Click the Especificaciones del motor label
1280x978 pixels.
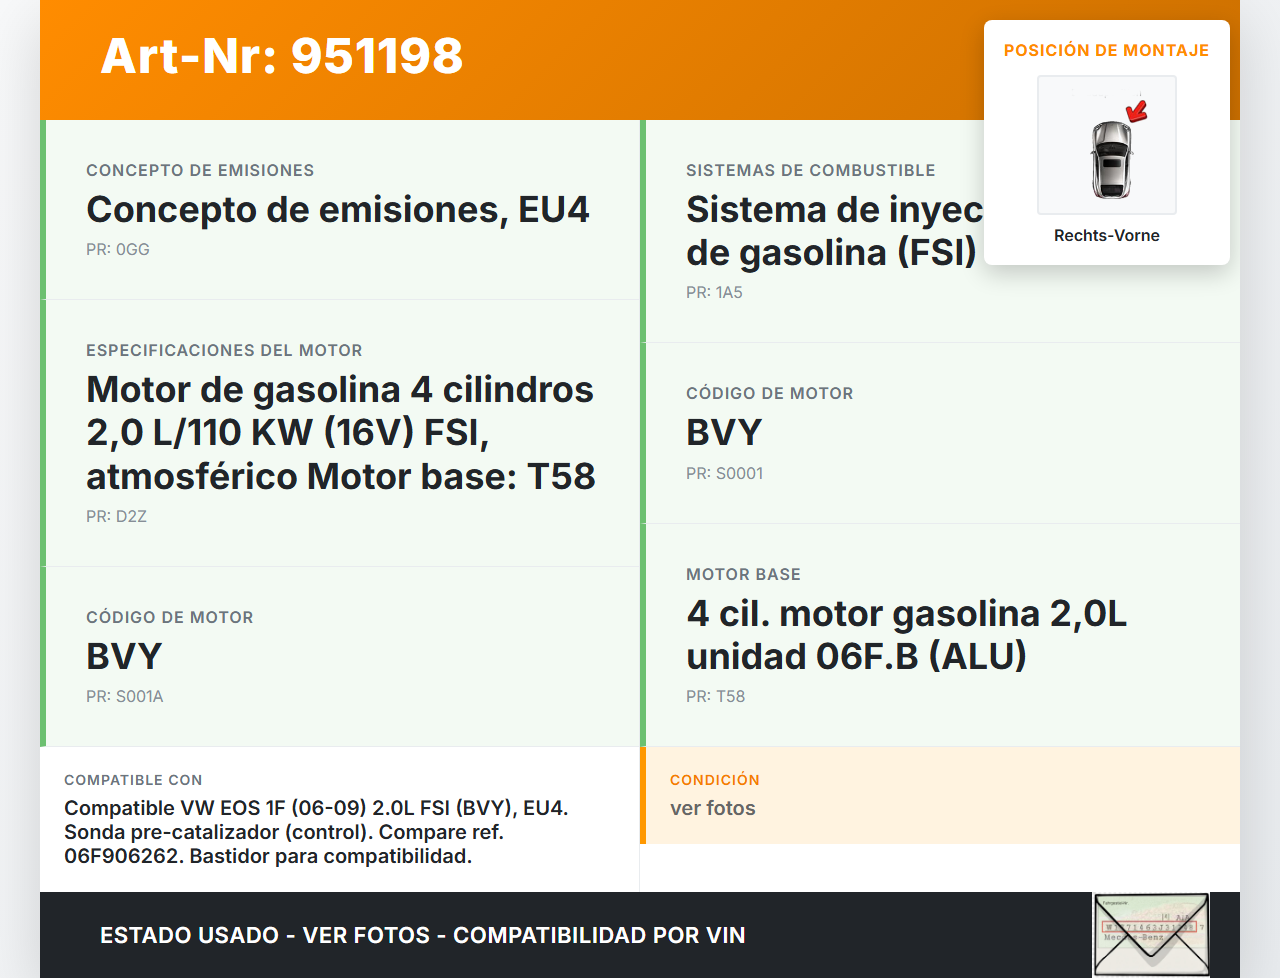(224, 351)
